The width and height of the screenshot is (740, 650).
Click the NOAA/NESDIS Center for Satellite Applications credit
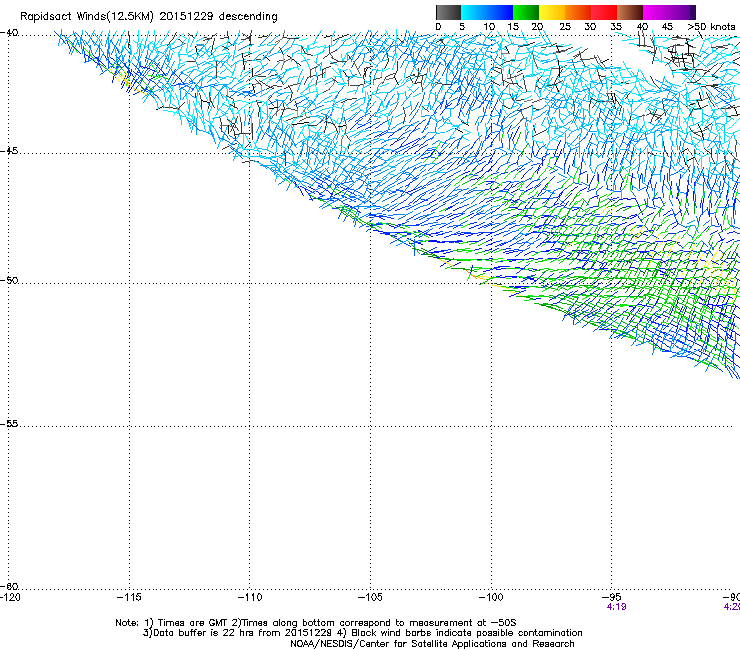point(432,644)
